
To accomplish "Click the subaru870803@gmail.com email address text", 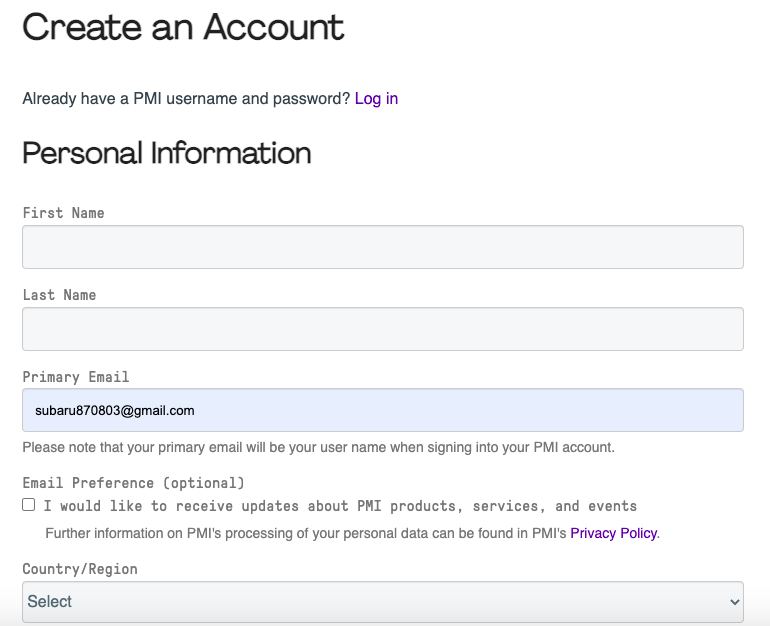I will pyautogui.click(x=114, y=410).
